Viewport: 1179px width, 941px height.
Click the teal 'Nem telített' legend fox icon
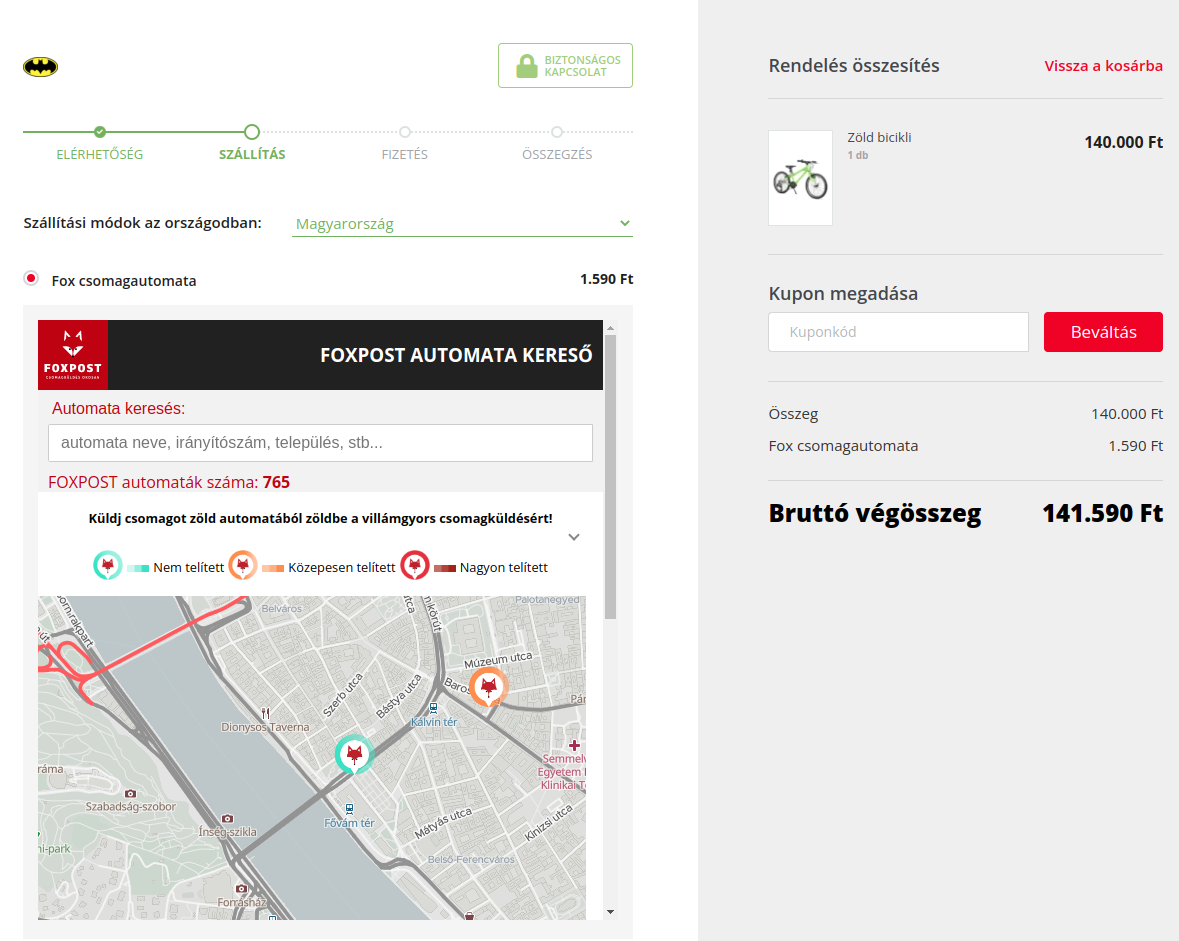point(108,566)
